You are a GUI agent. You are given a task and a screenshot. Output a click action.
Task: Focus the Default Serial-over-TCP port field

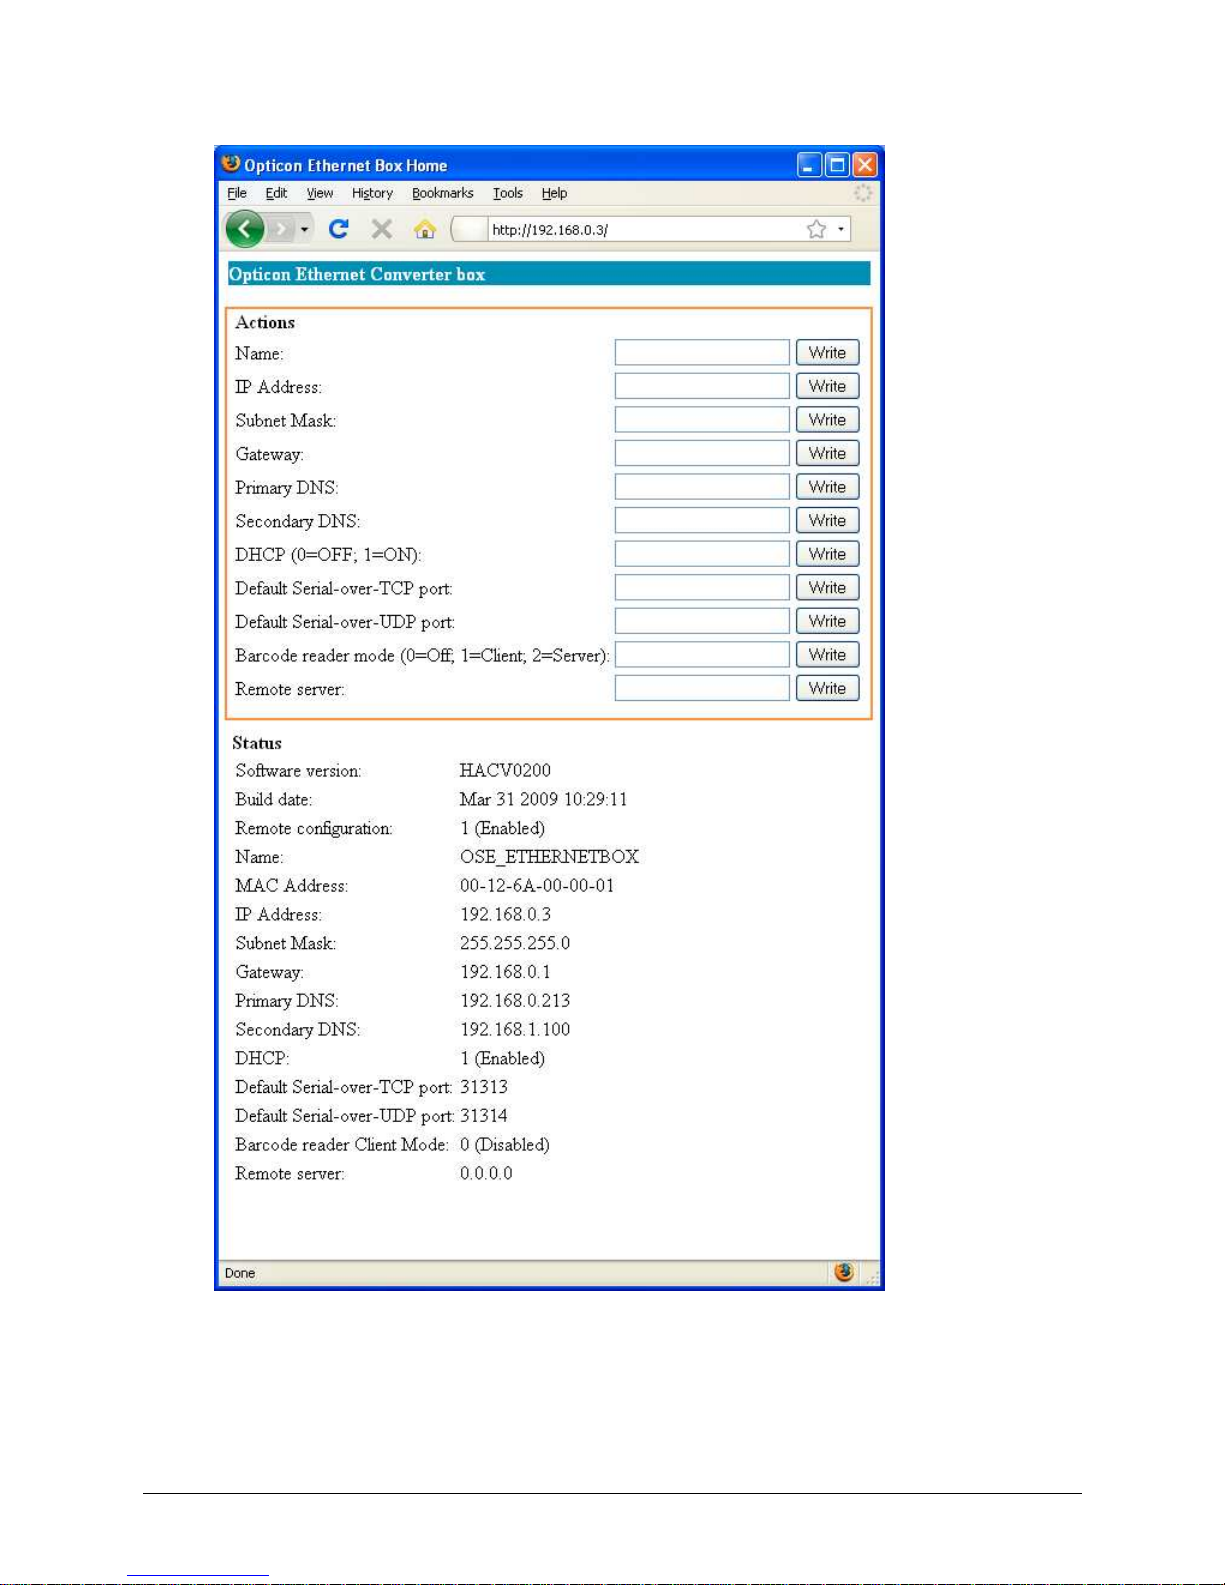click(702, 588)
